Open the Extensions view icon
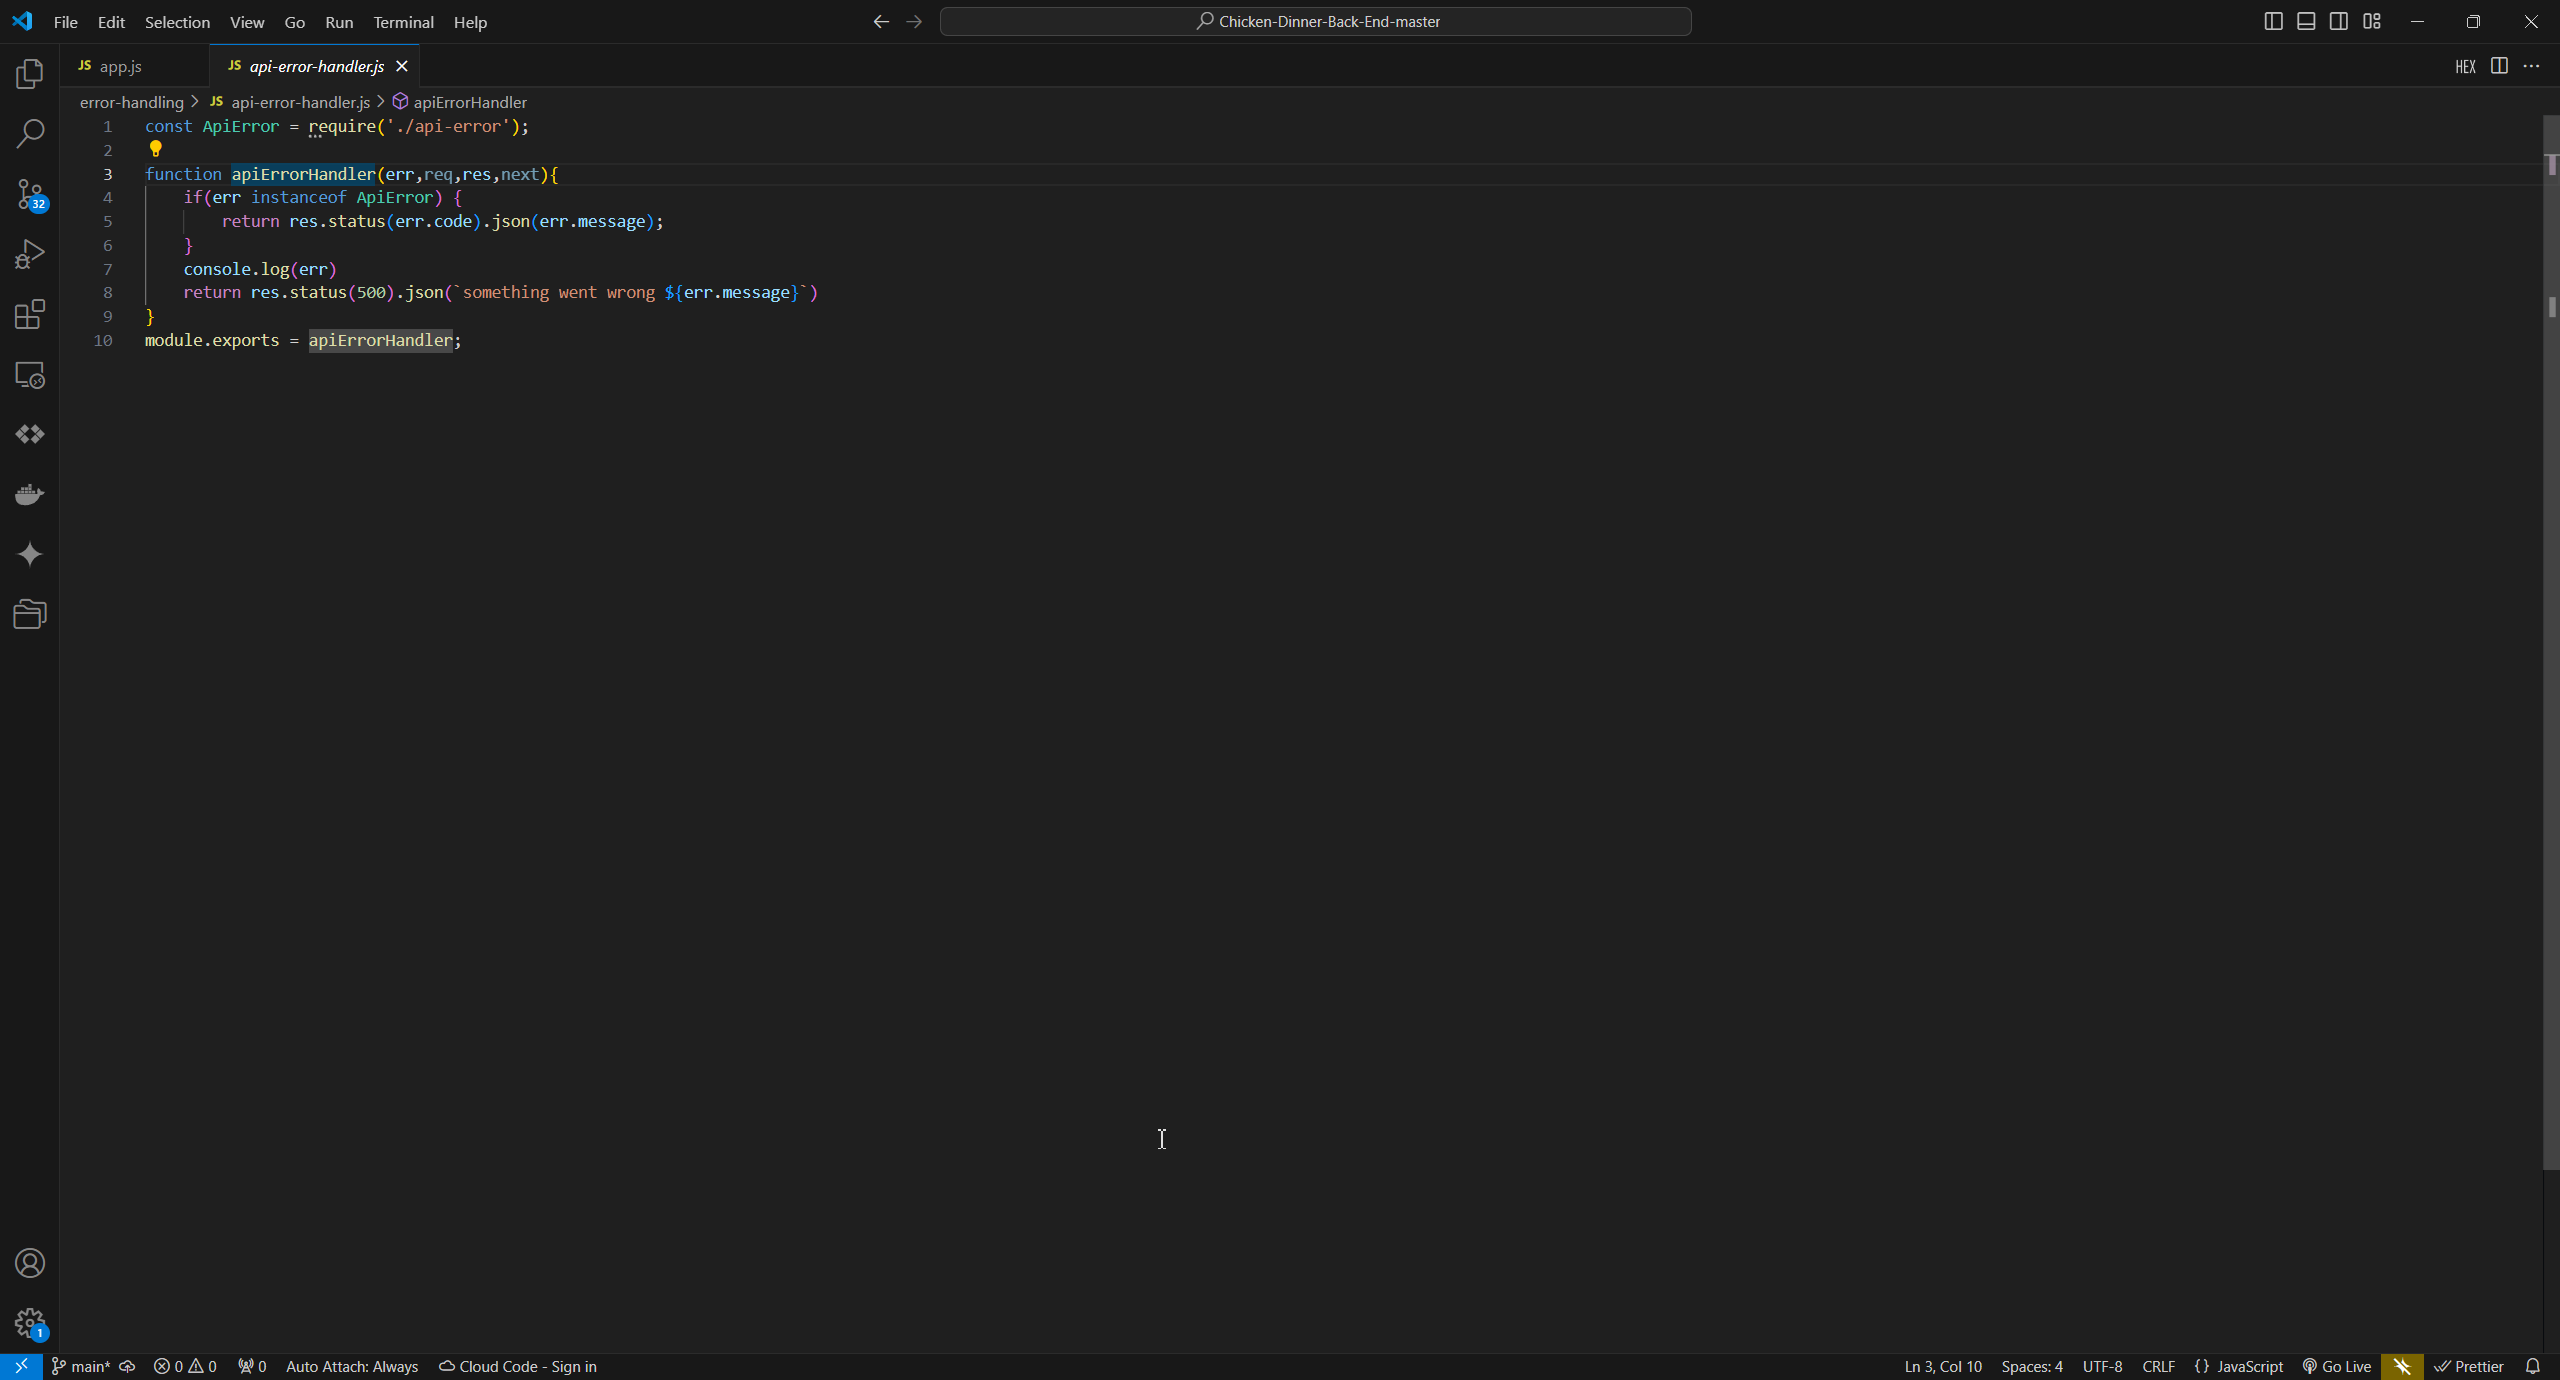The height and width of the screenshot is (1380, 2560). [30, 314]
